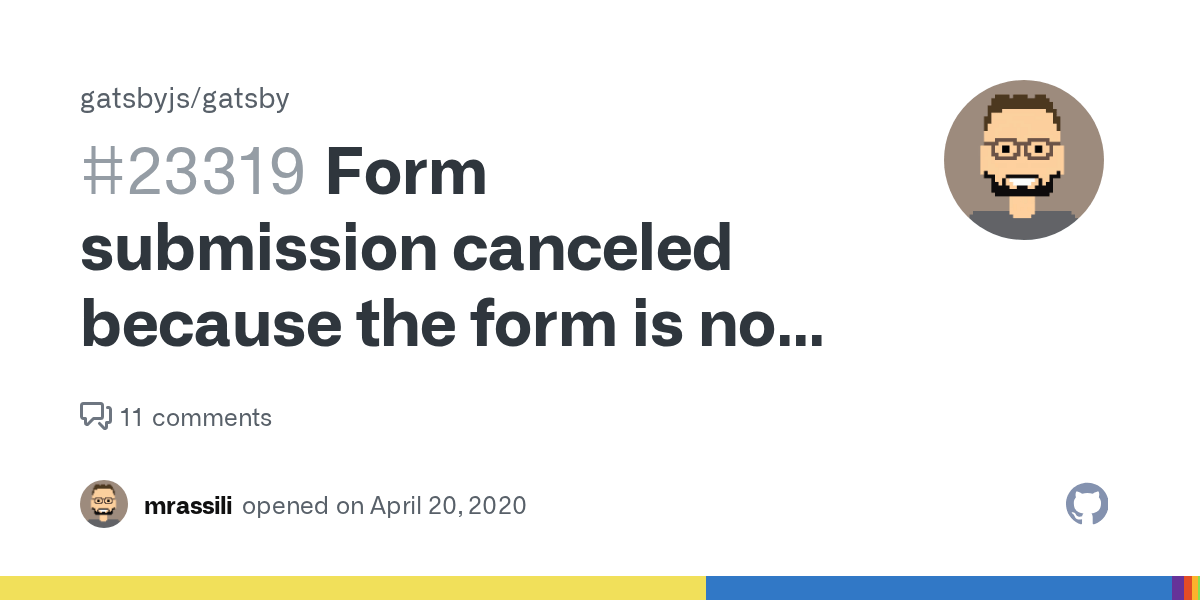Click the word 'Form' after issue number
This screenshot has height=600, width=1200.
(406, 172)
